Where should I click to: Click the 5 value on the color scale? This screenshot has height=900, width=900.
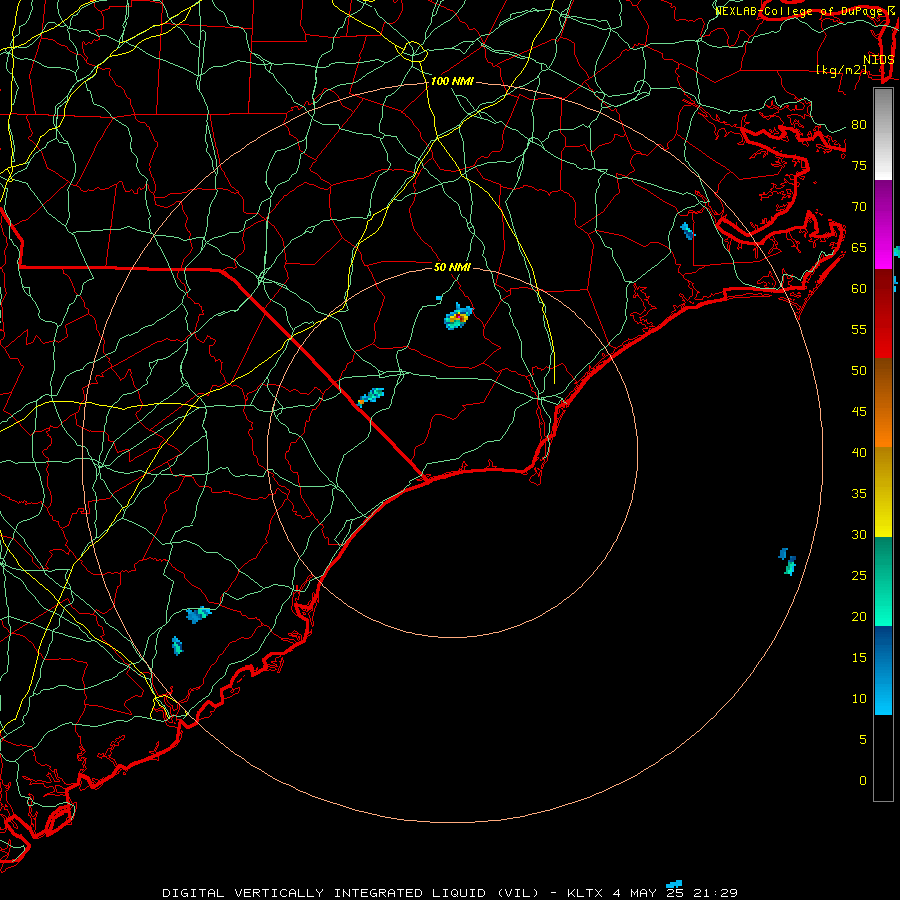coord(863,739)
